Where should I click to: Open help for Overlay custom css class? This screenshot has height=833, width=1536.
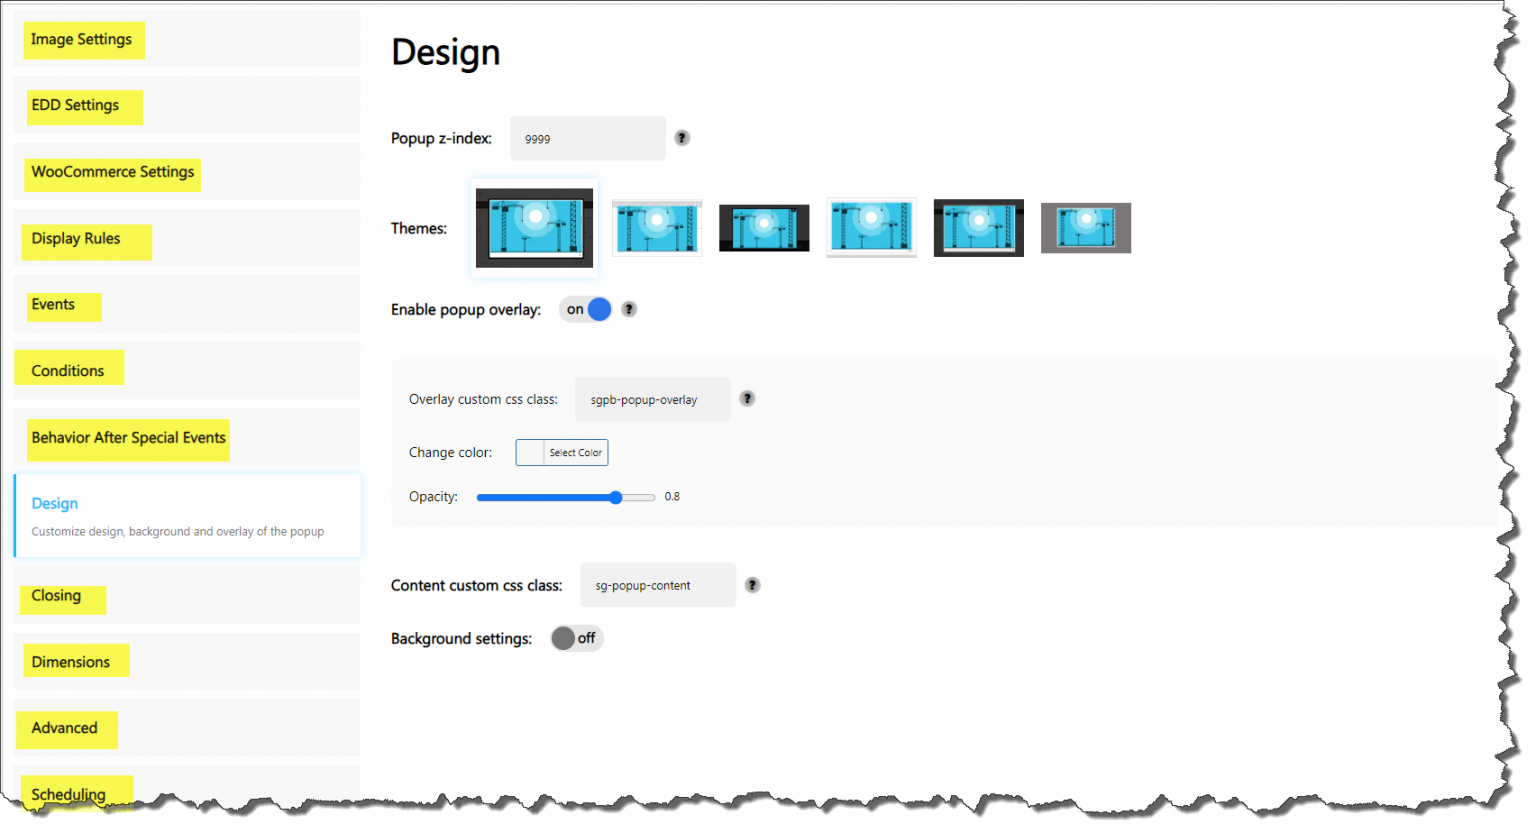click(747, 398)
